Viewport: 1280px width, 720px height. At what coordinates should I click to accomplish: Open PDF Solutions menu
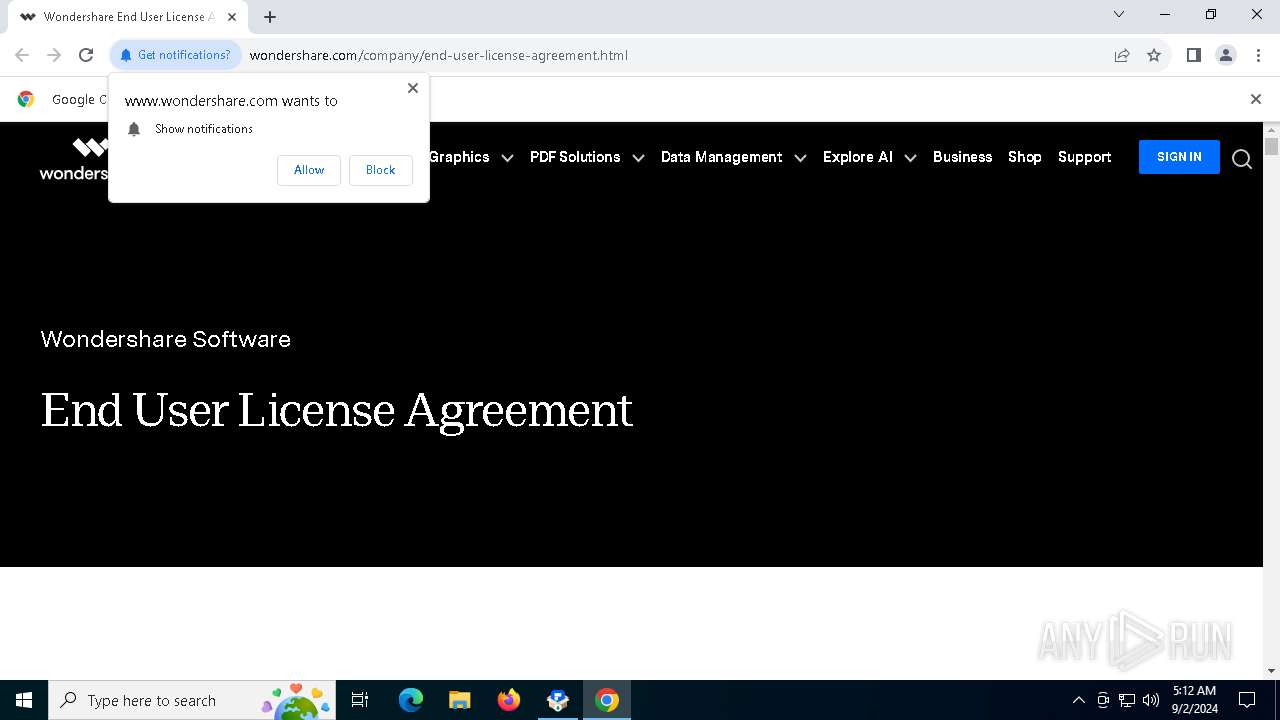pyautogui.click(x=575, y=157)
